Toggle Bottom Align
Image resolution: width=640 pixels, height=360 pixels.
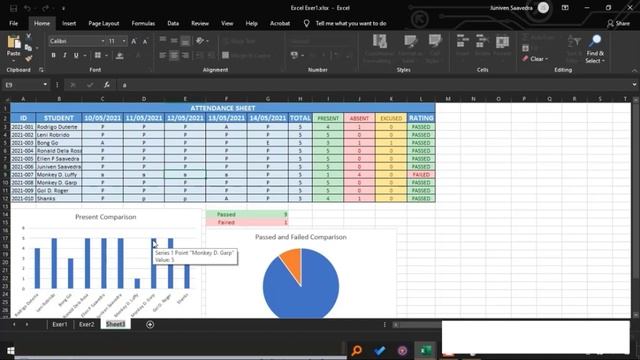click(185, 41)
